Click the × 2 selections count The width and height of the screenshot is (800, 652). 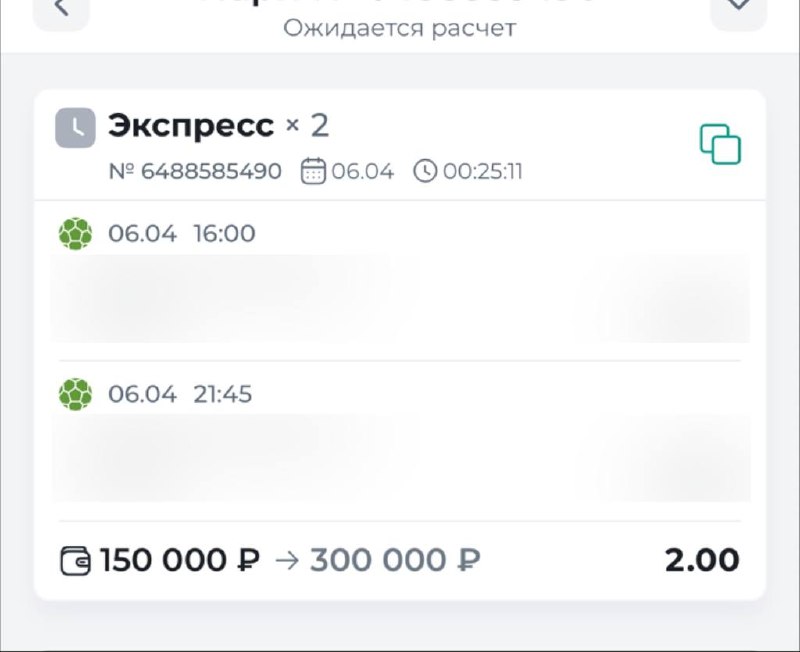(x=307, y=126)
